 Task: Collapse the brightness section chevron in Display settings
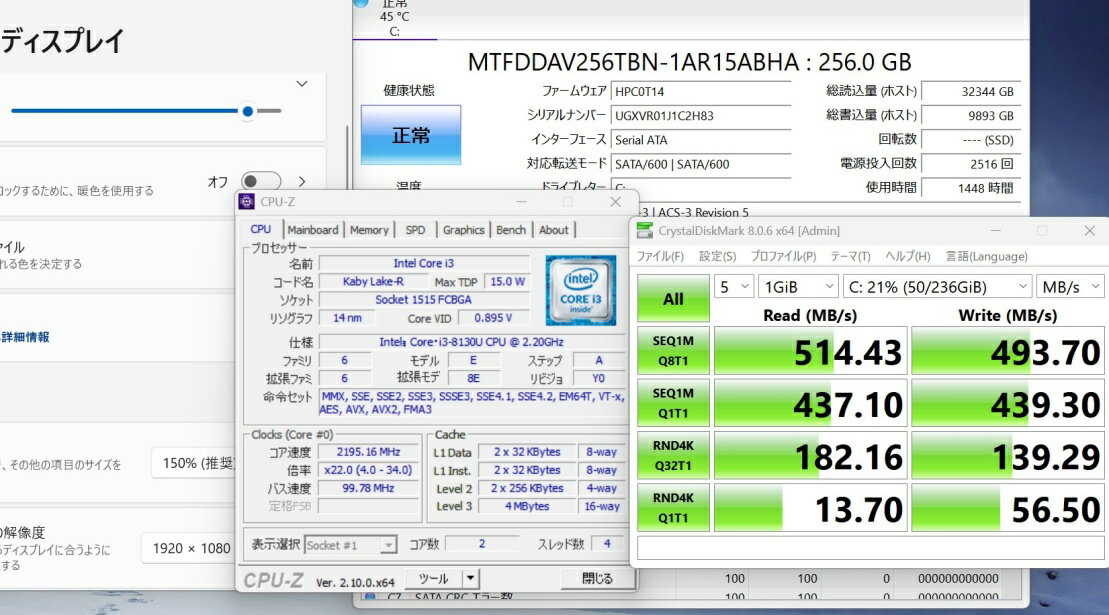click(x=302, y=83)
